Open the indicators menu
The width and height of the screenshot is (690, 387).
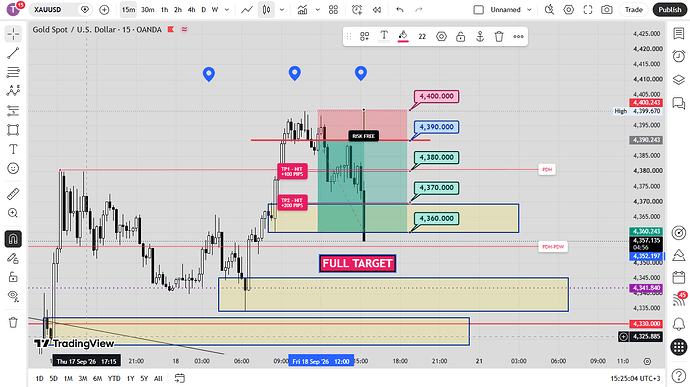pos(302,9)
